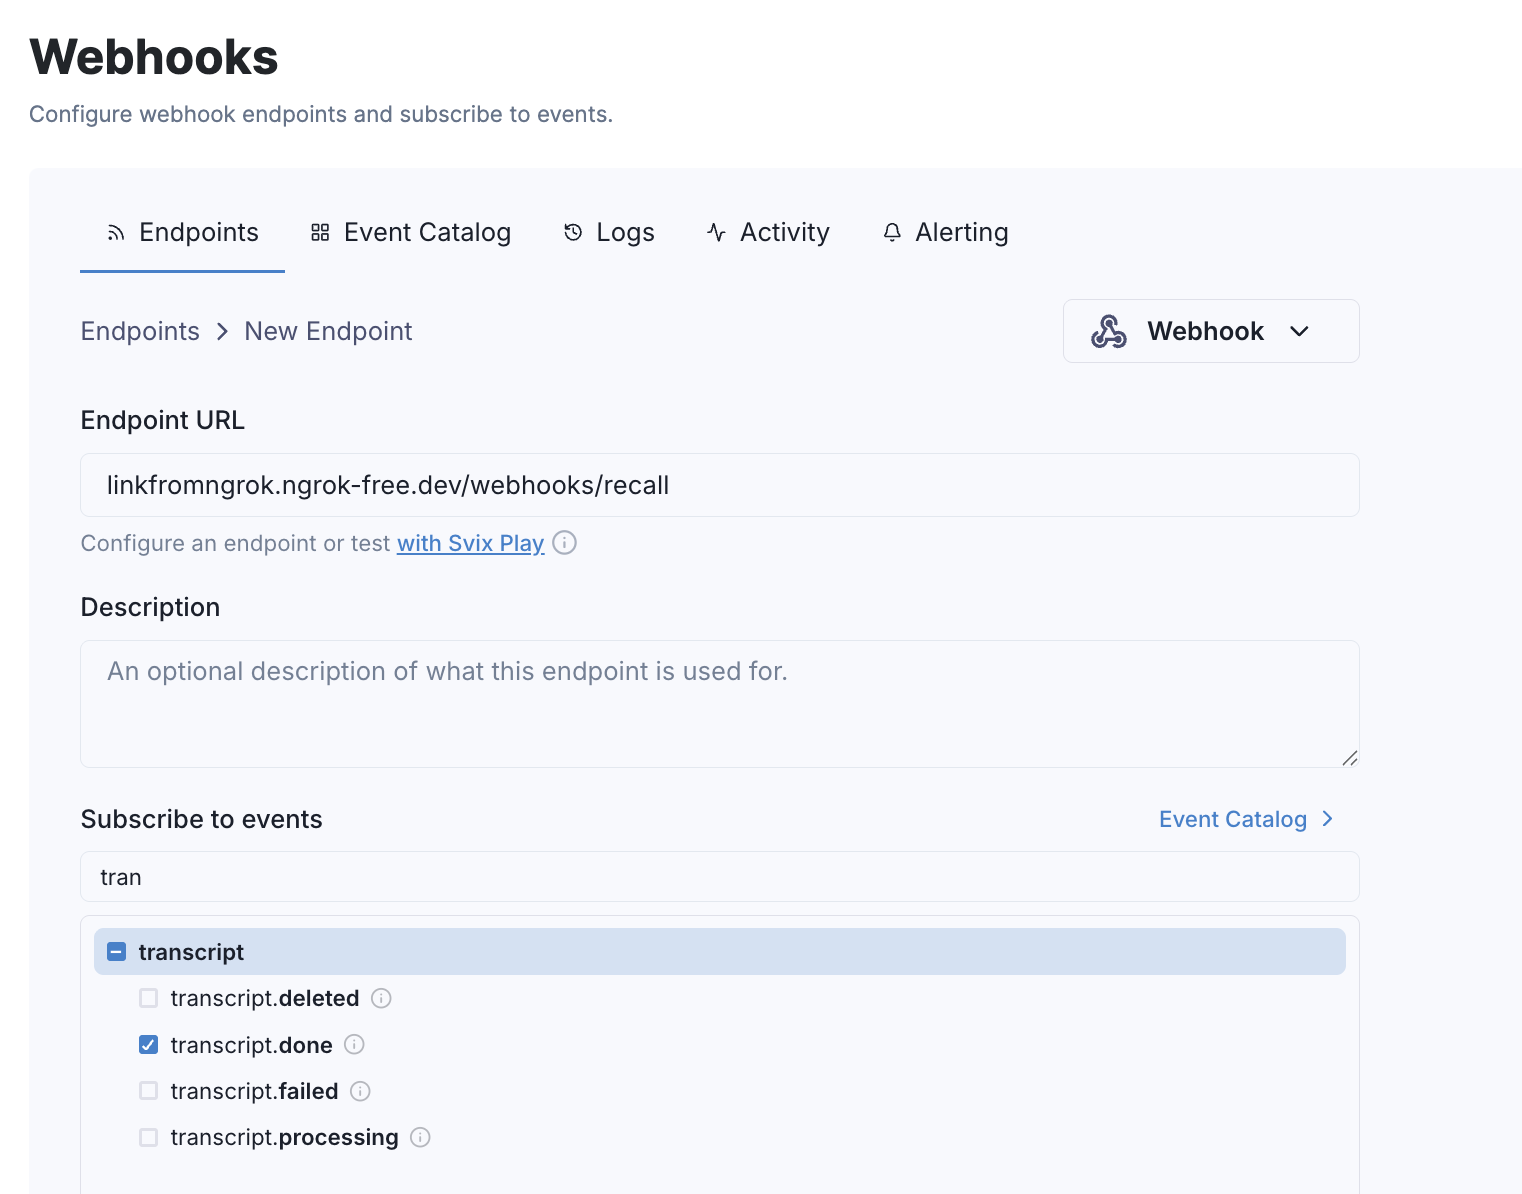This screenshot has height=1194, width=1522.
Task: Open the Alerting tab
Action: pos(945,232)
